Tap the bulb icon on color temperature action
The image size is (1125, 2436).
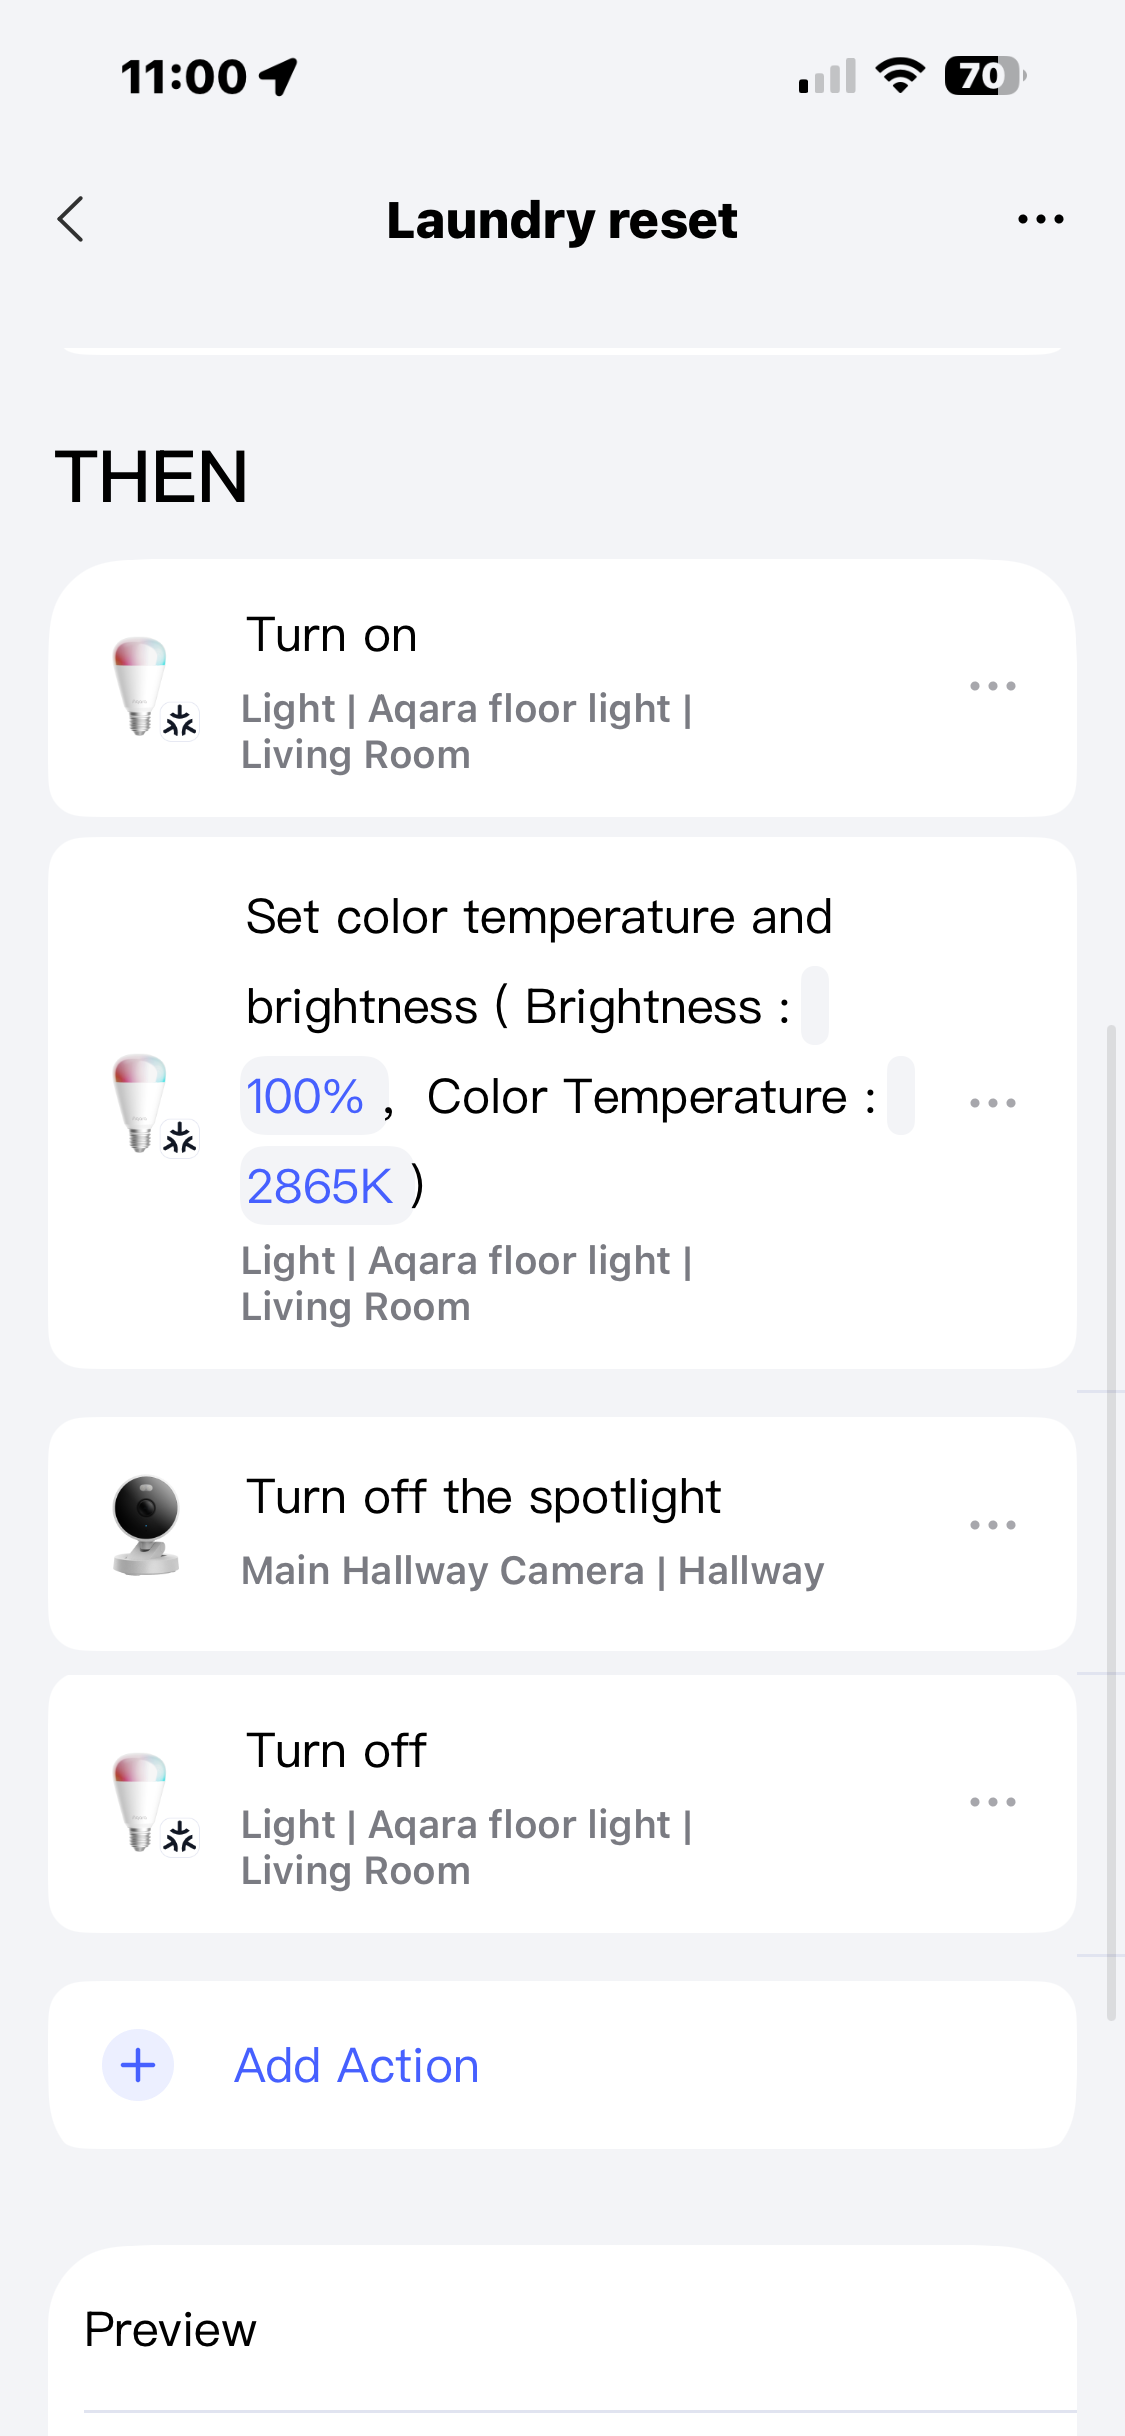coord(142,1102)
